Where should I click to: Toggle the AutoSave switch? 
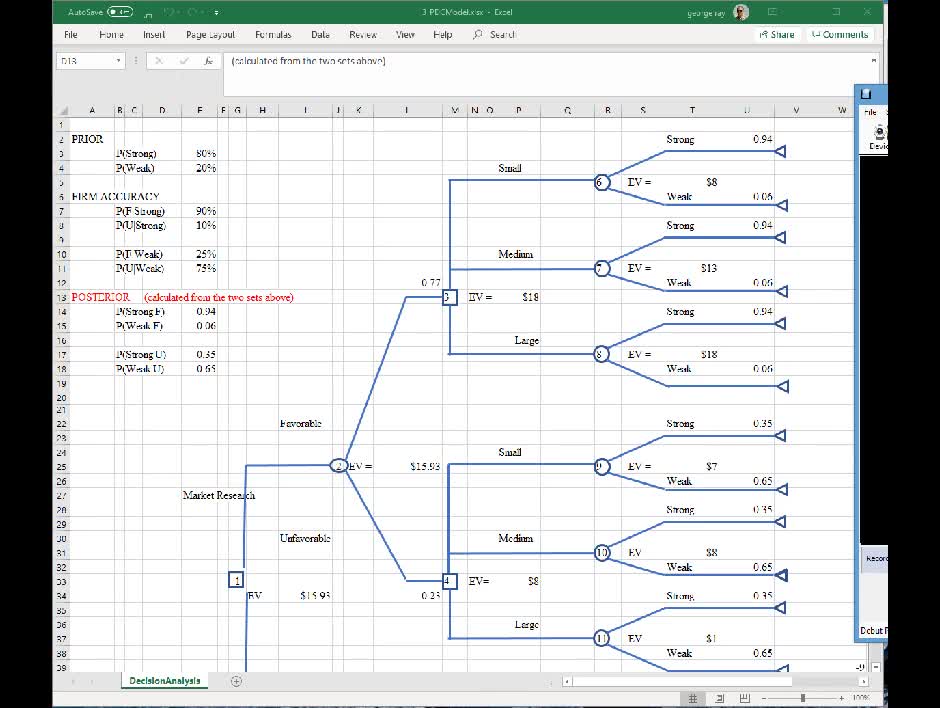pyautogui.click(x=120, y=13)
